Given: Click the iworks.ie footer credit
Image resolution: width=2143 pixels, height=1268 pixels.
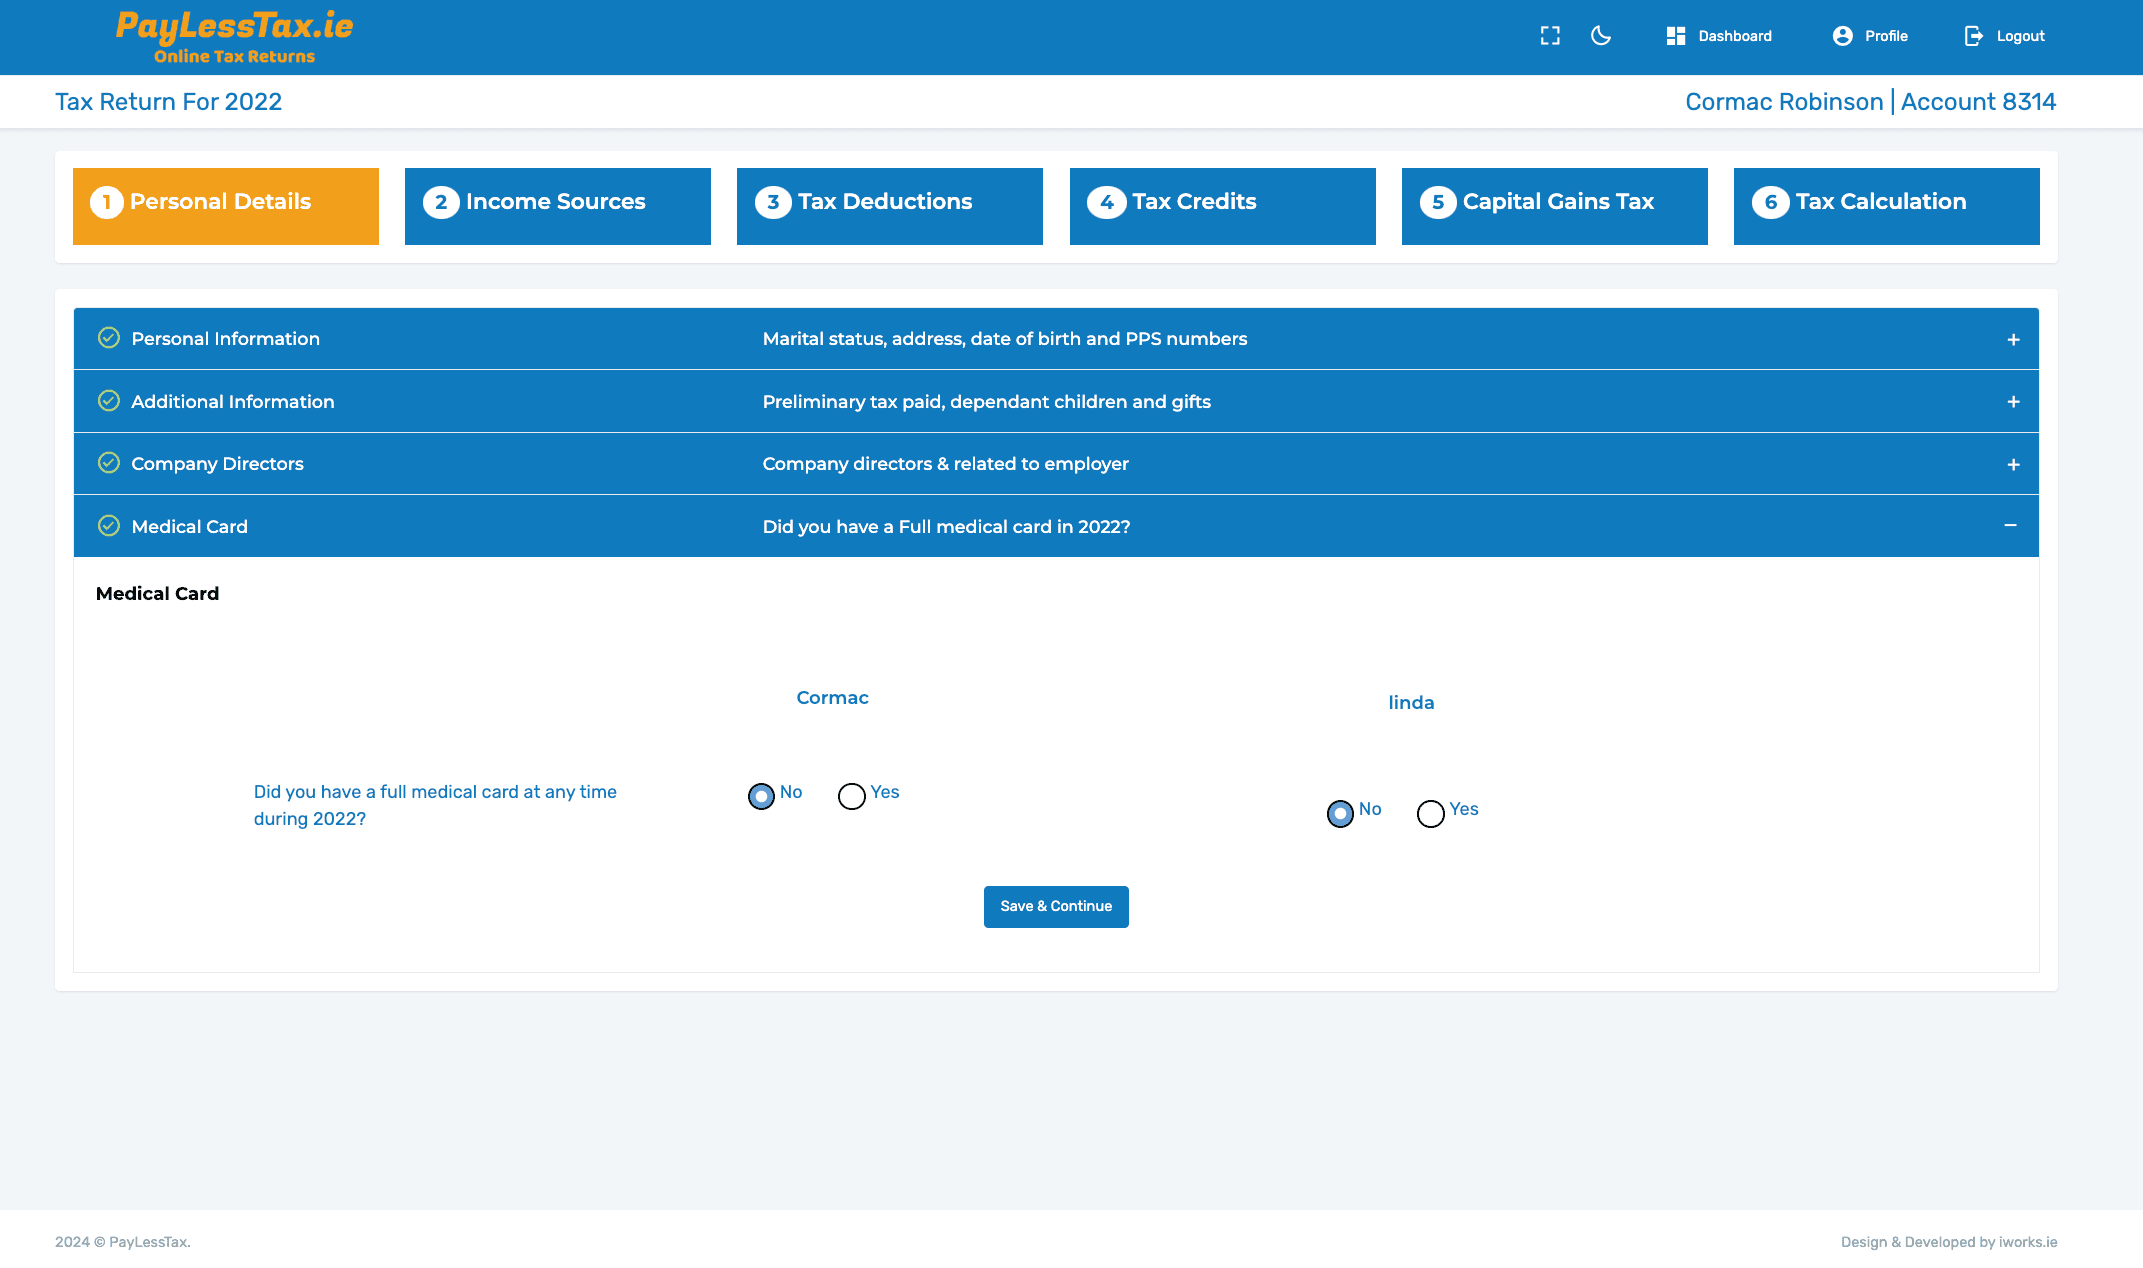Looking at the screenshot, I should pos(2027,1242).
